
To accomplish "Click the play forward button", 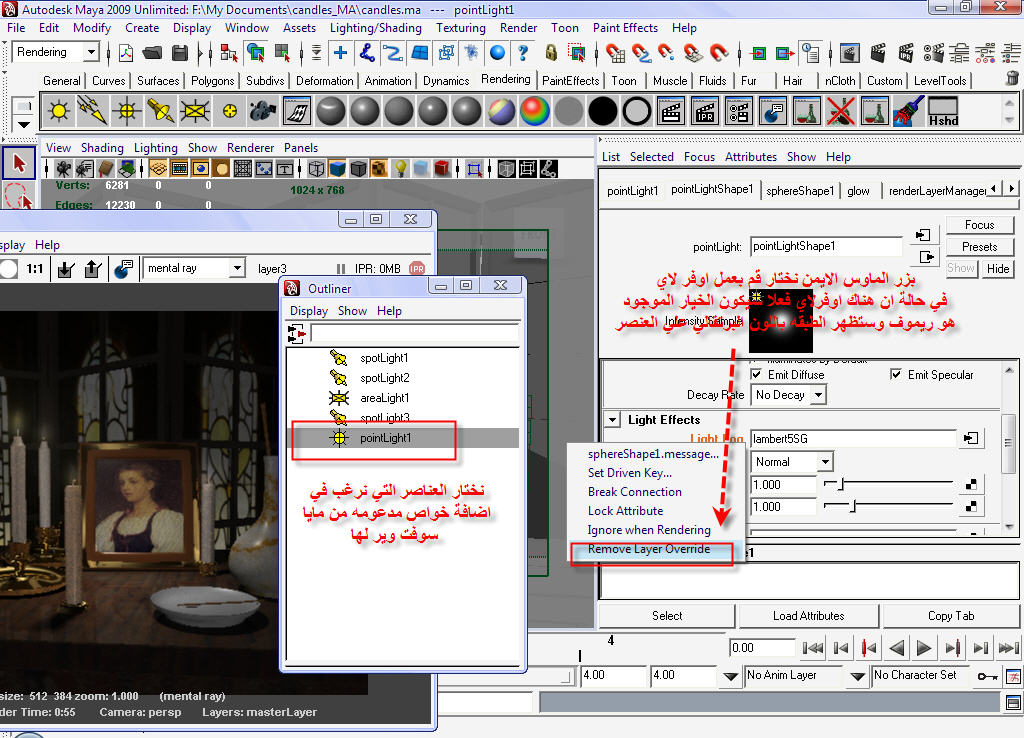I will coord(923,648).
